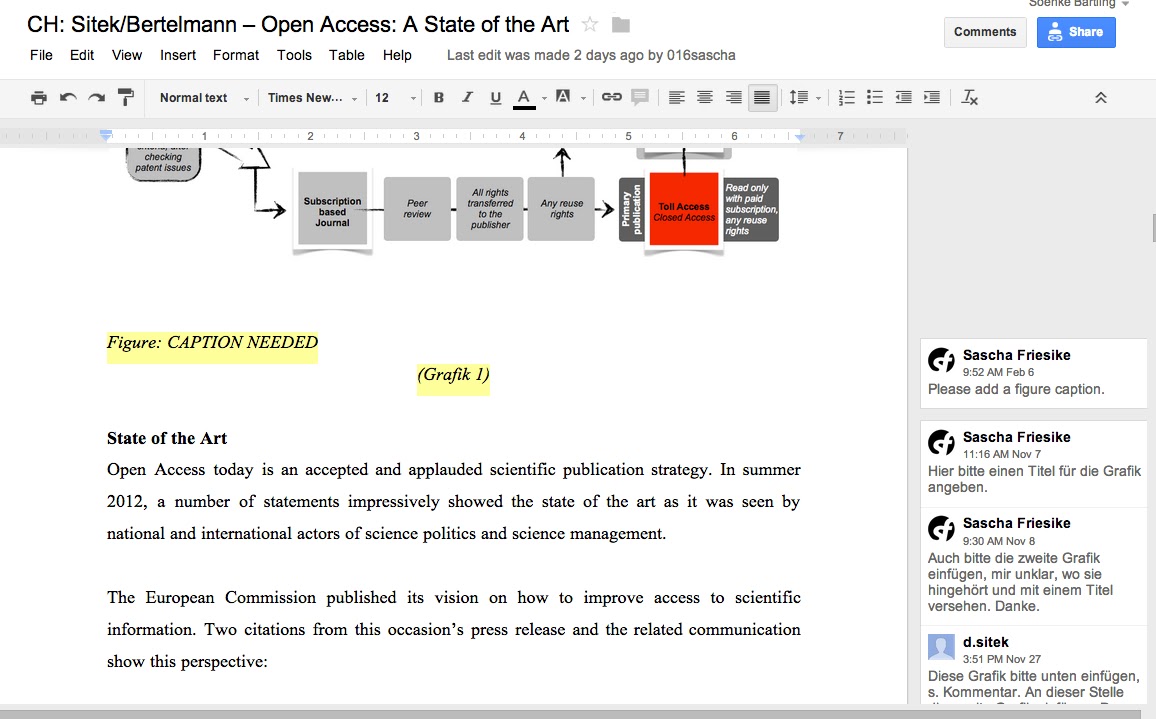This screenshot has height=719, width=1156.
Task: Create a bulleted list
Action: [x=875, y=97]
